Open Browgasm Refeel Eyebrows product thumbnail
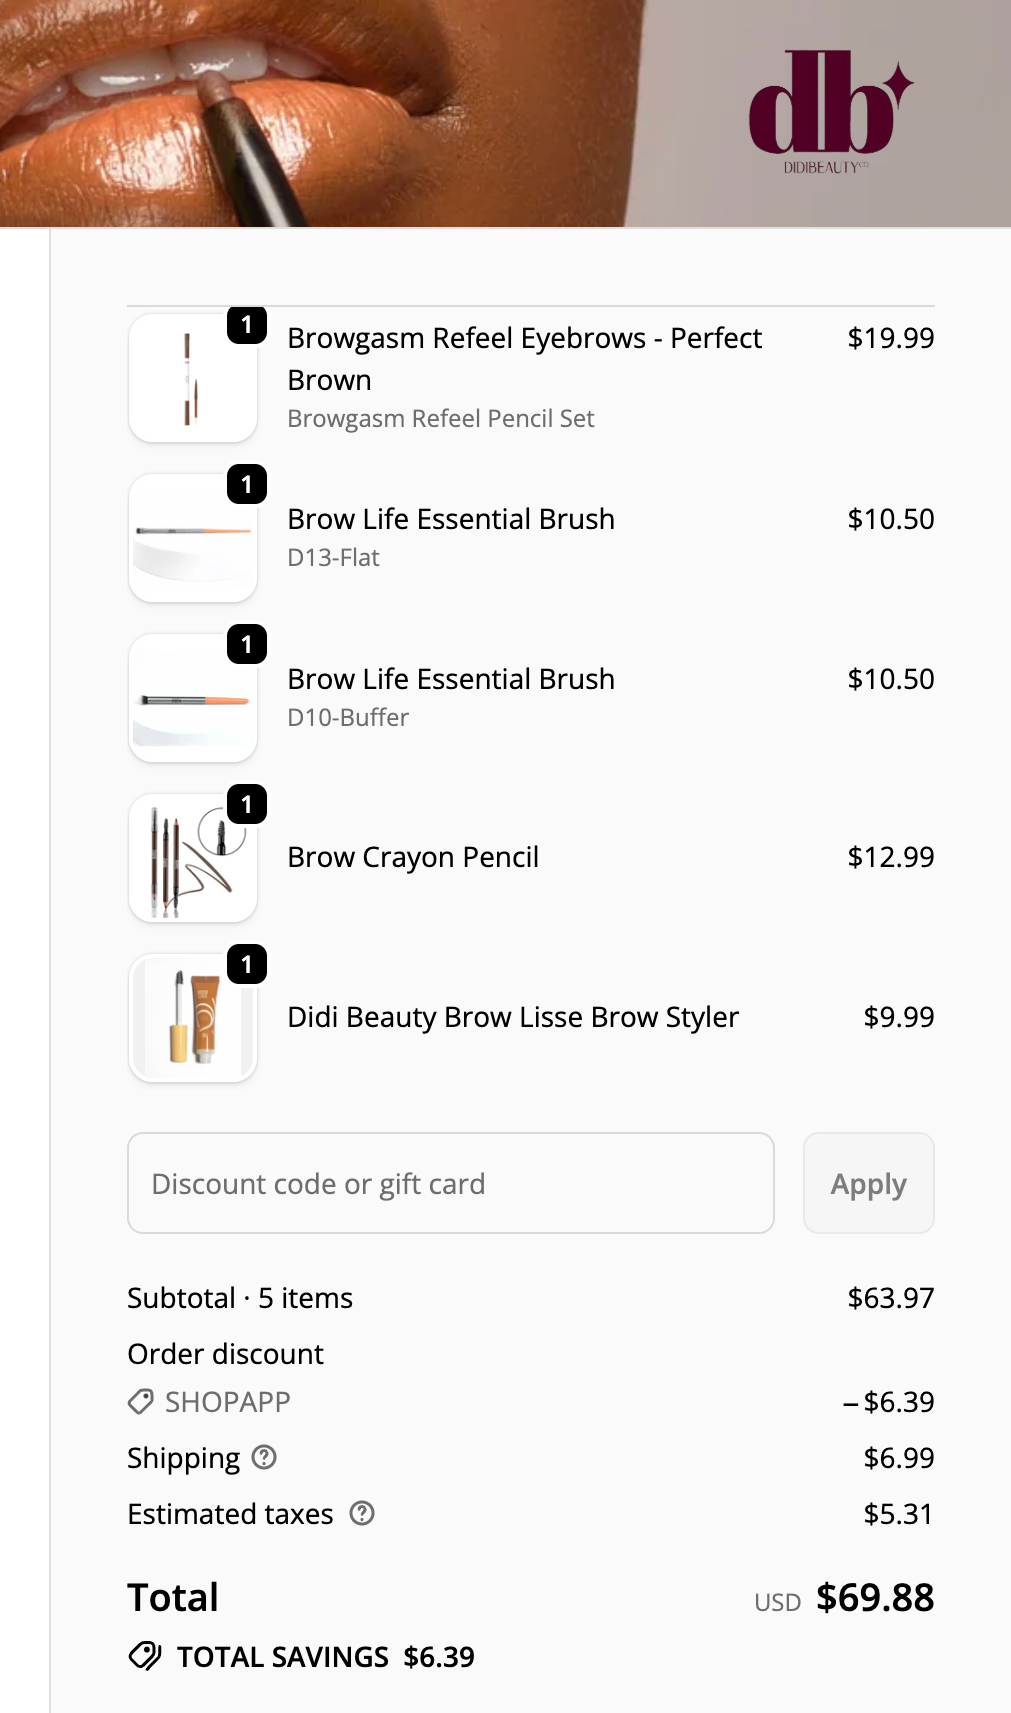The width and height of the screenshot is (1011, 1713). click(192, 379)
